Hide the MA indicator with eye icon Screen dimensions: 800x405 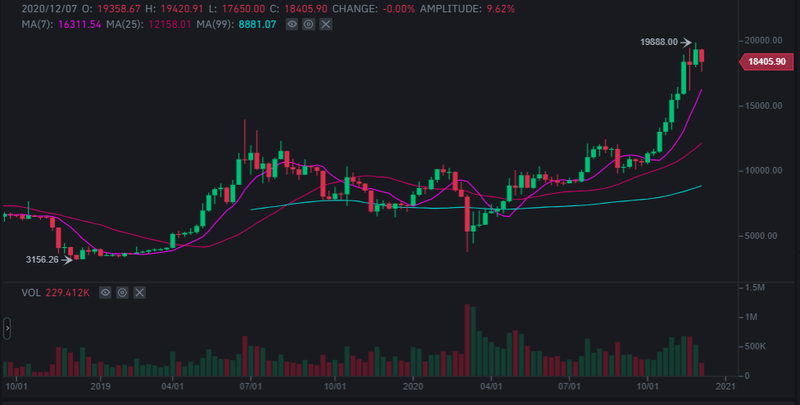[290, 21]
